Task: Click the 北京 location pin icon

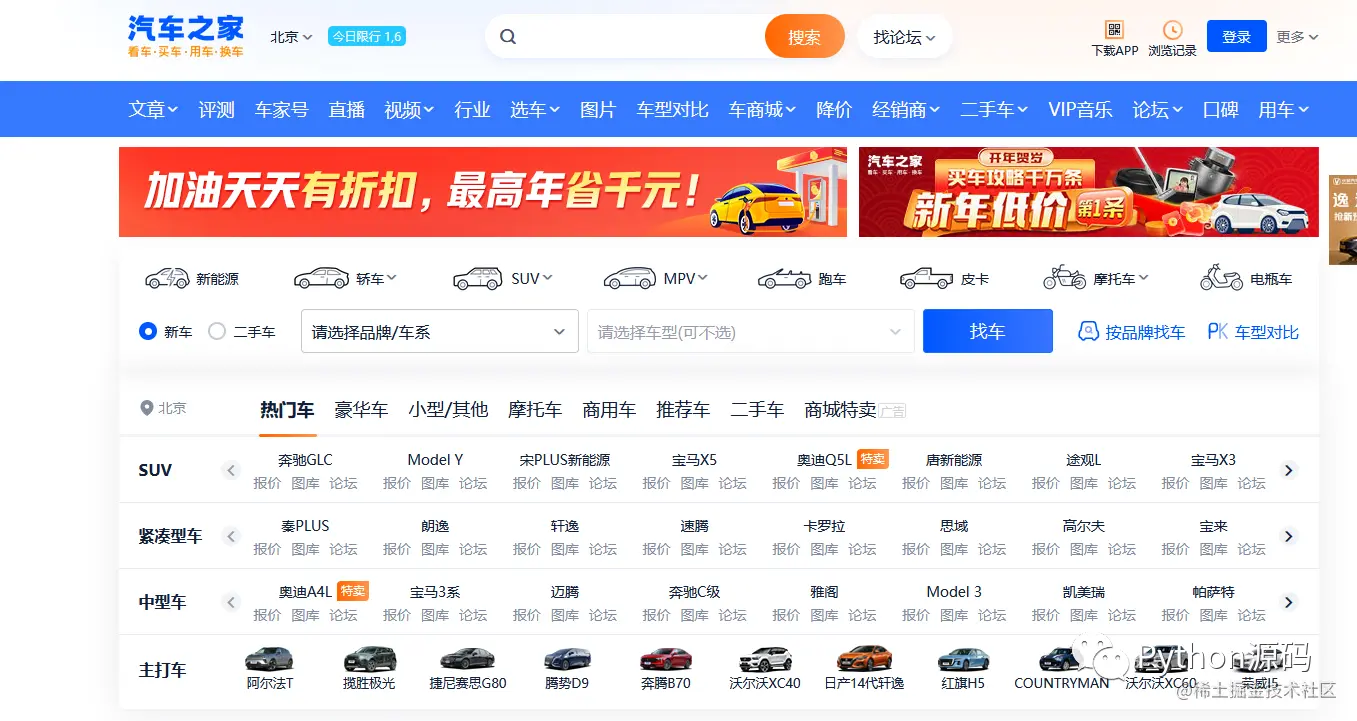Action: [147, 408]
